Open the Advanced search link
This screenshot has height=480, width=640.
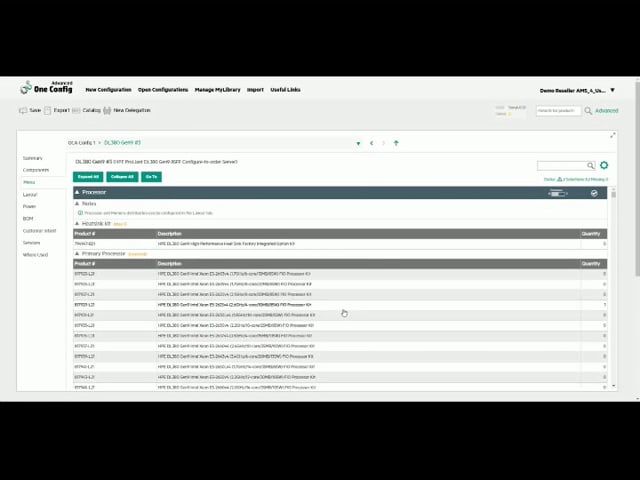[607, 111]
